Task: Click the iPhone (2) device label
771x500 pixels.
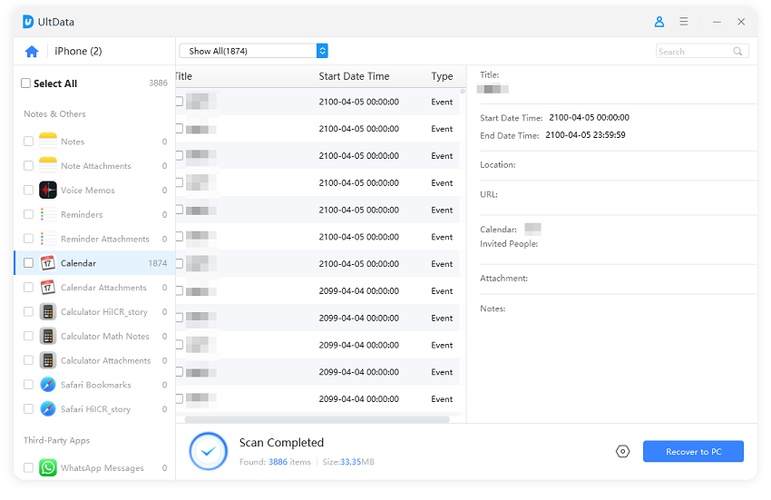Action: click(78, 51)
